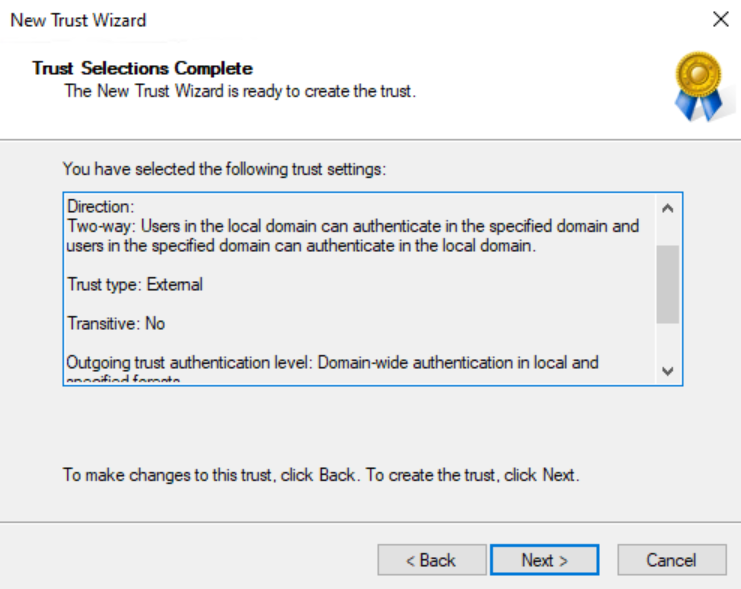
Task: Click the "Trust type: External" line
Action: click(x=135, y=285)
